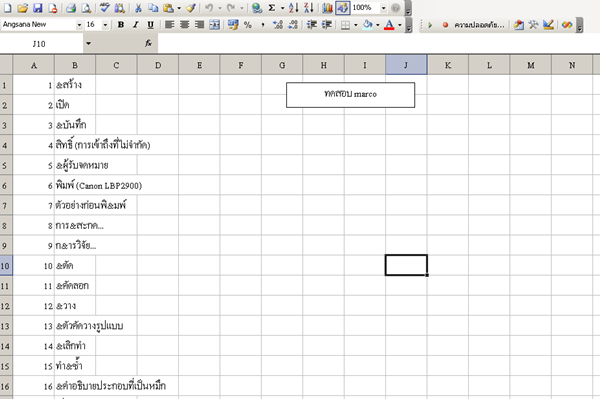The width and height of the screenshot is (600, 399).
Task: Select column J header
Action: 406,65
